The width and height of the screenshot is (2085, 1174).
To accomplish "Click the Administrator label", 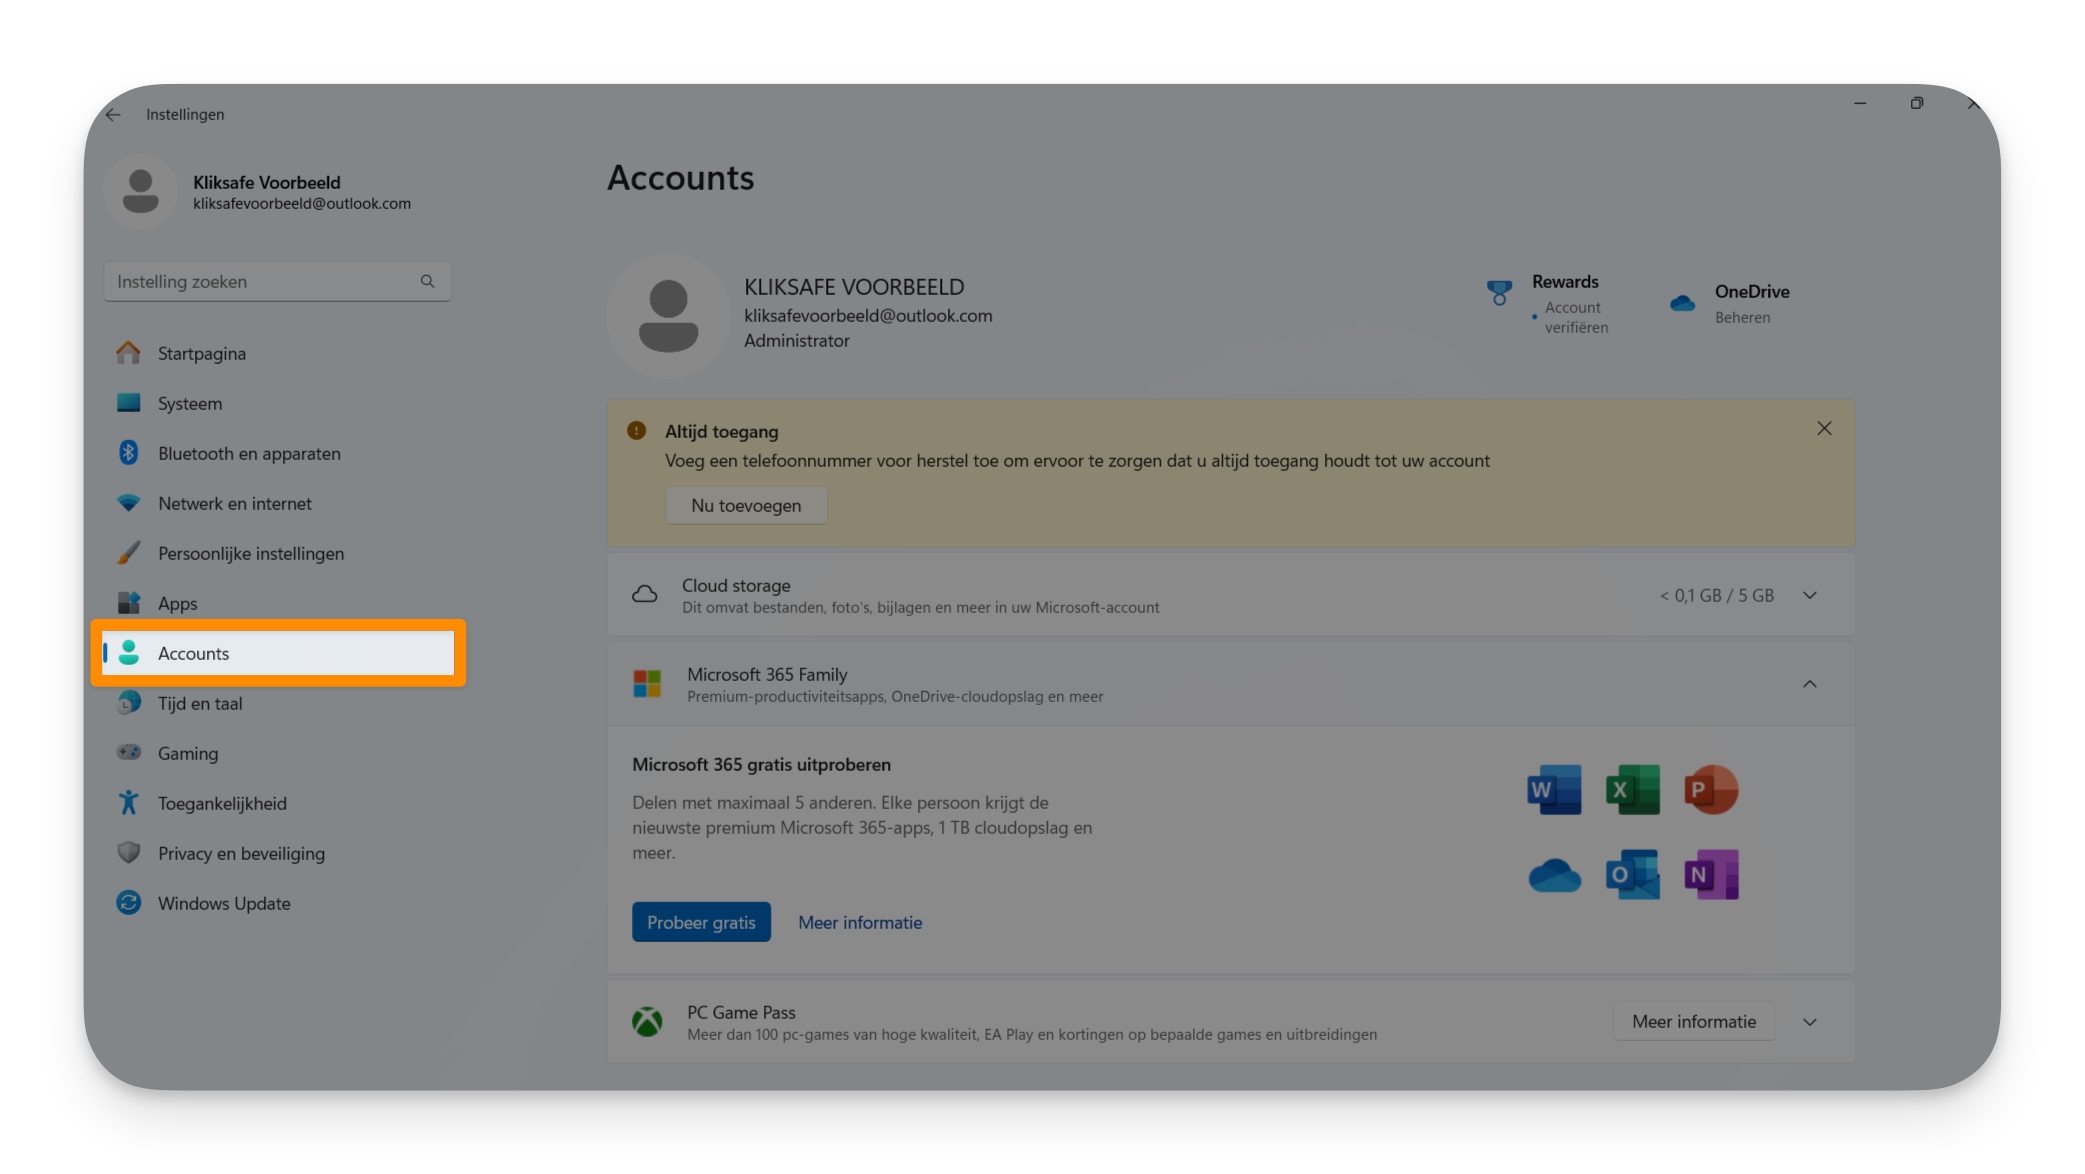I will tap(797, 341).
